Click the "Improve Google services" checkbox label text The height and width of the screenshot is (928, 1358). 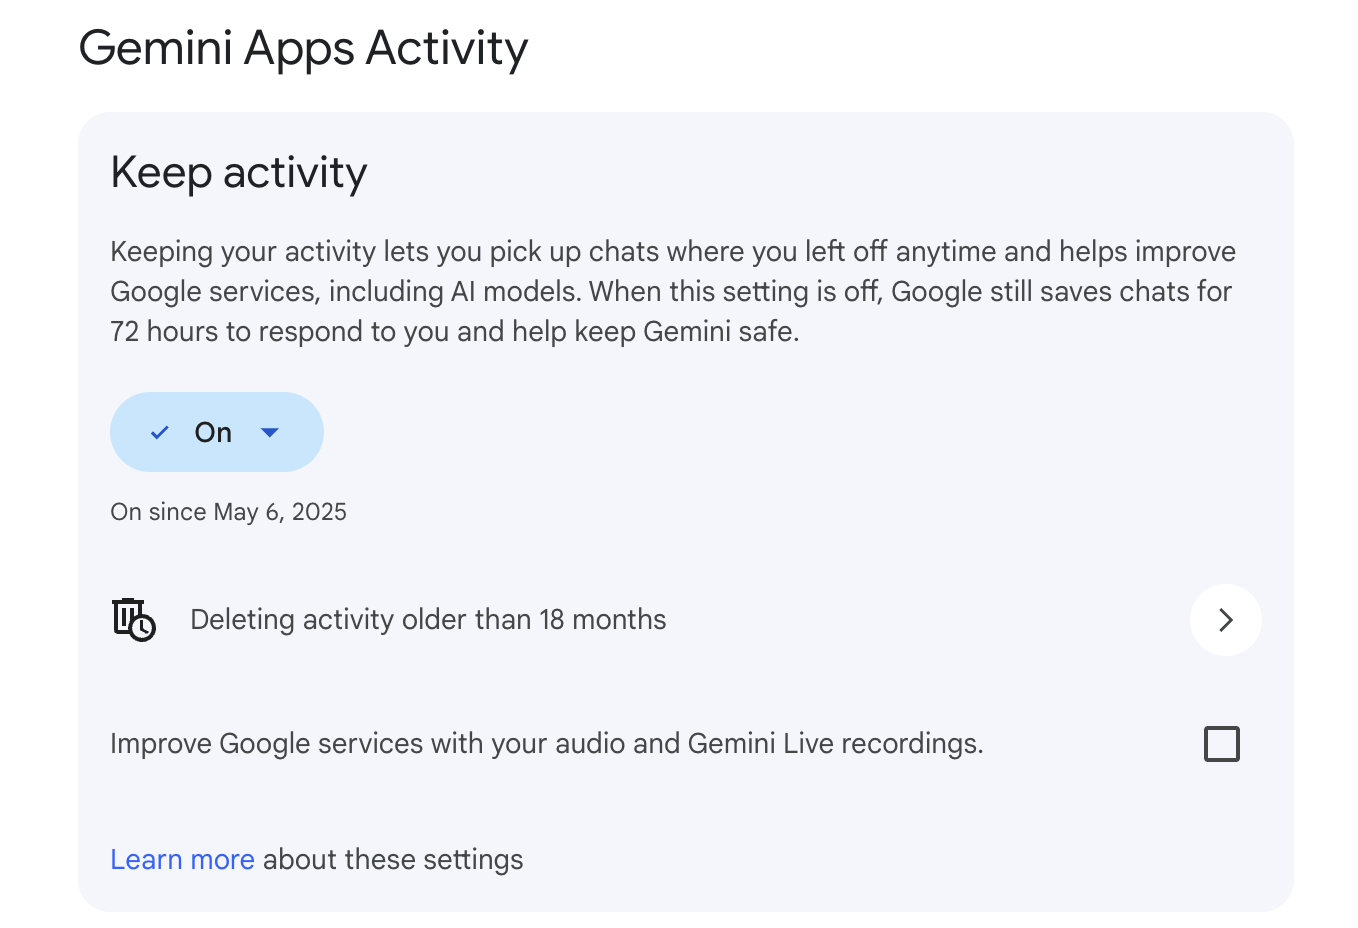tap(546, 744)
